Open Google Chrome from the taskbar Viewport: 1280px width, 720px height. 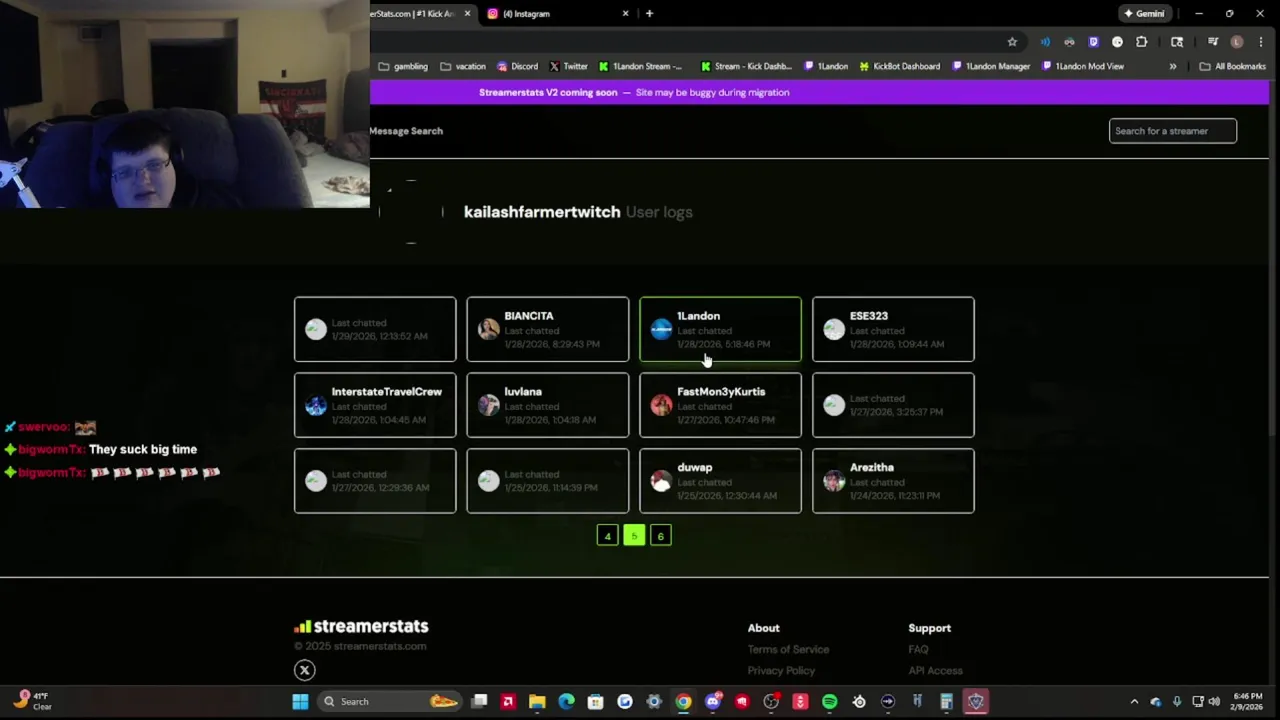pos(683,702)
